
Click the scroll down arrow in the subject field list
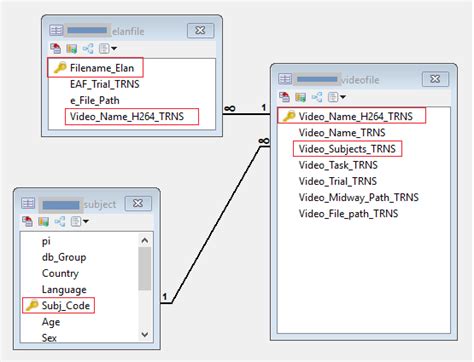pos(145,334)
